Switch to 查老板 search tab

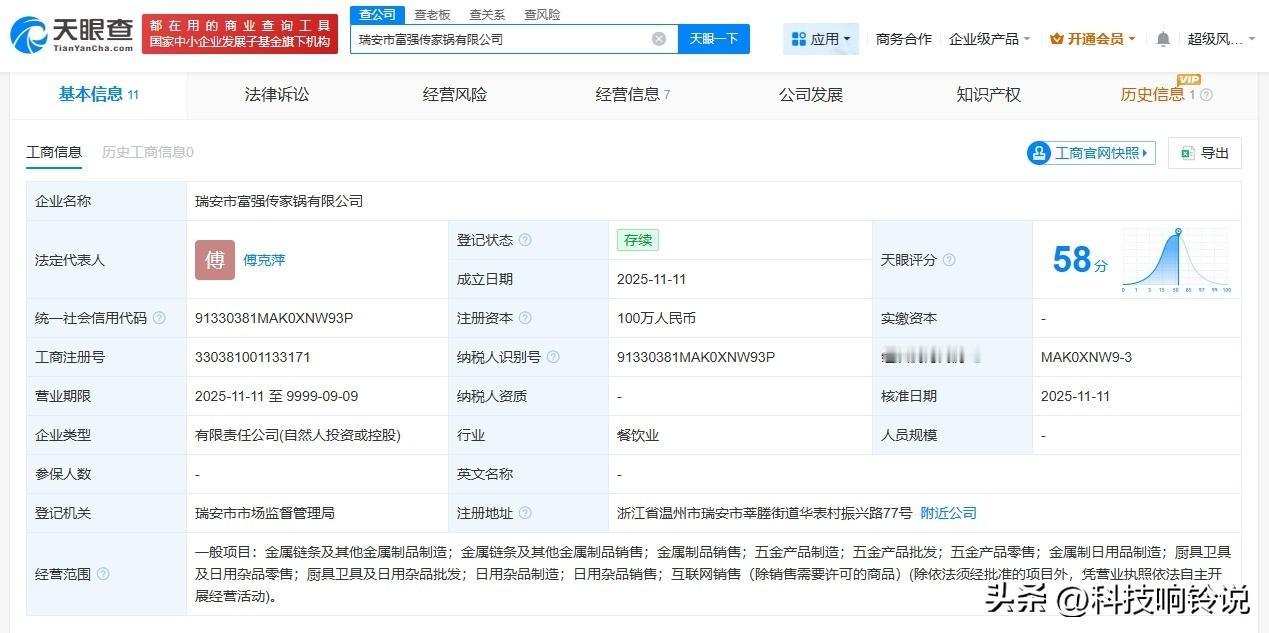(x=433, y=14)
